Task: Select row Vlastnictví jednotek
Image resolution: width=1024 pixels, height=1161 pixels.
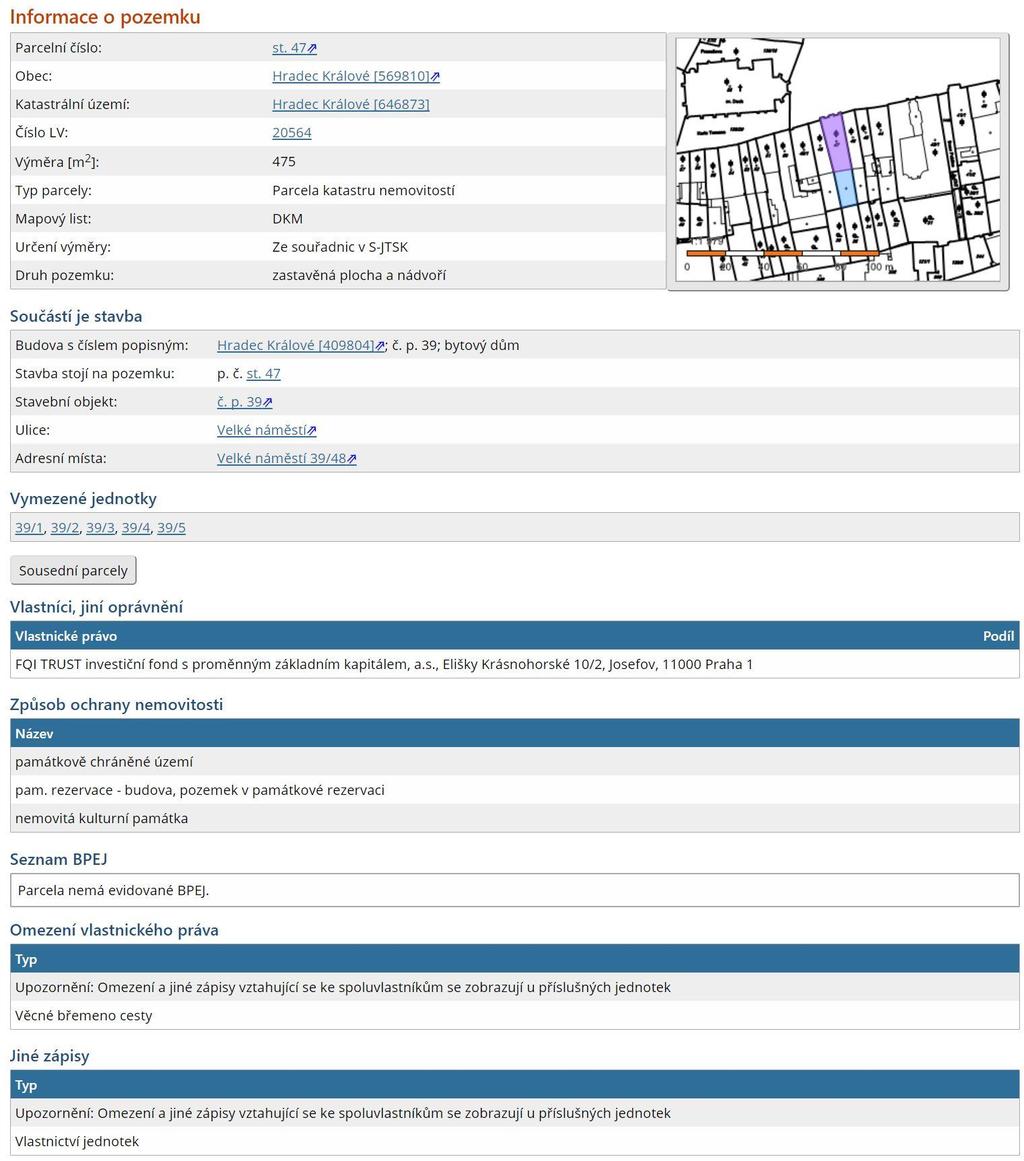Action: pyautogui.click(x=515, y=1141)
